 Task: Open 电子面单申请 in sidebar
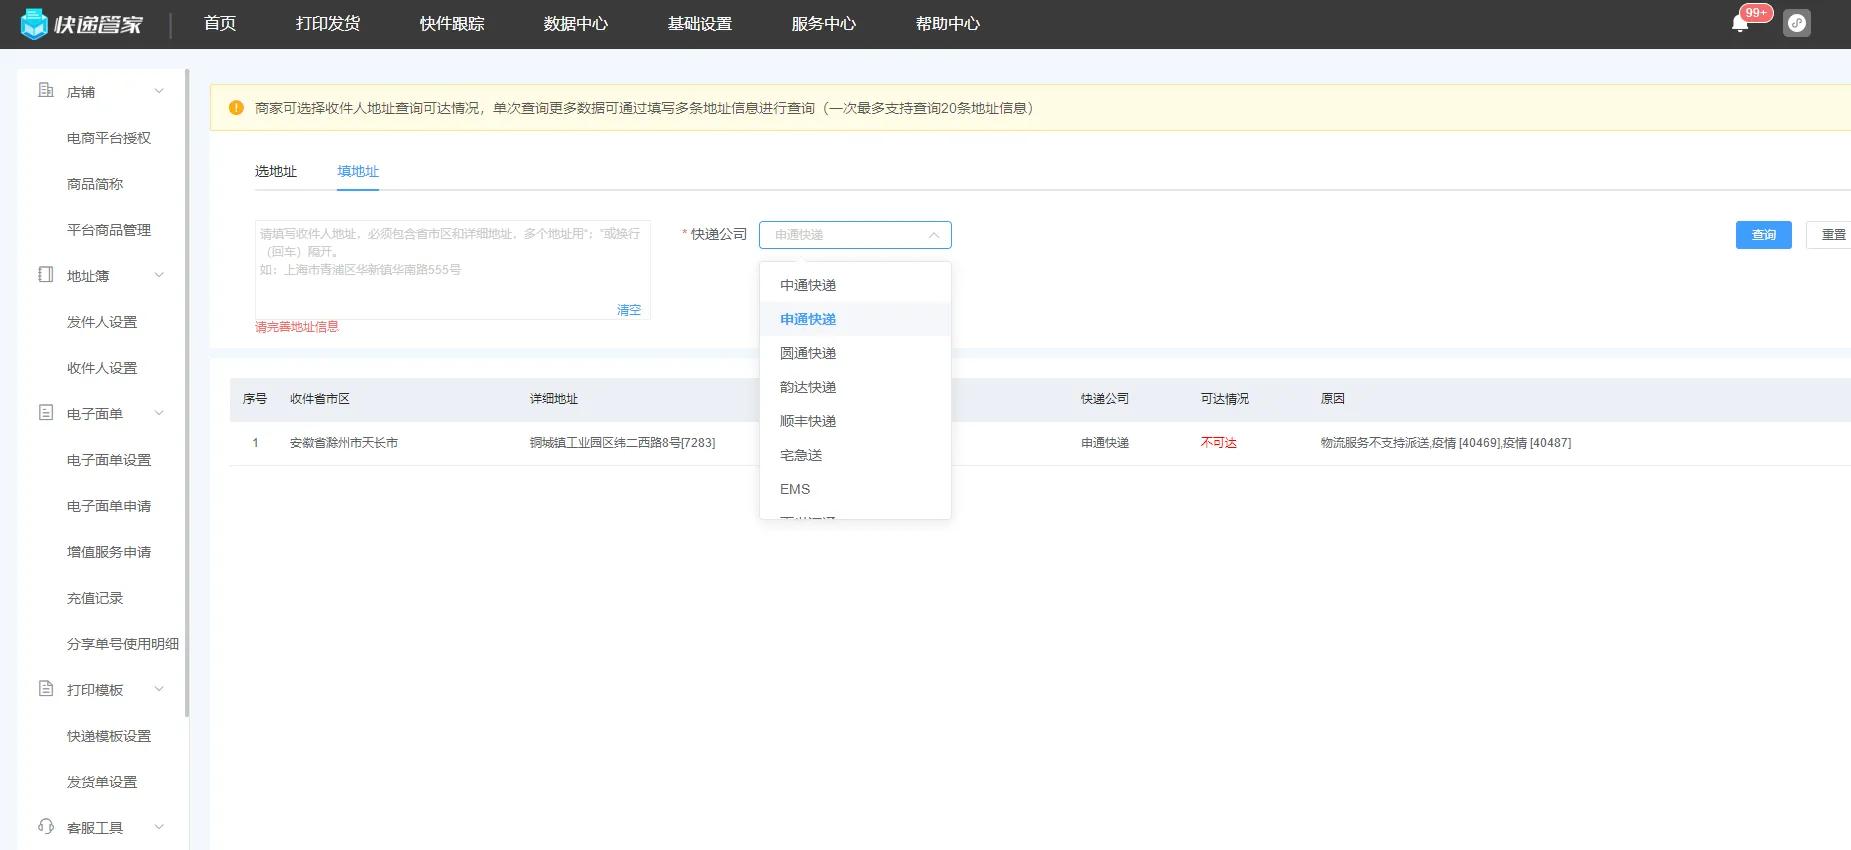(x=109, y=506)
